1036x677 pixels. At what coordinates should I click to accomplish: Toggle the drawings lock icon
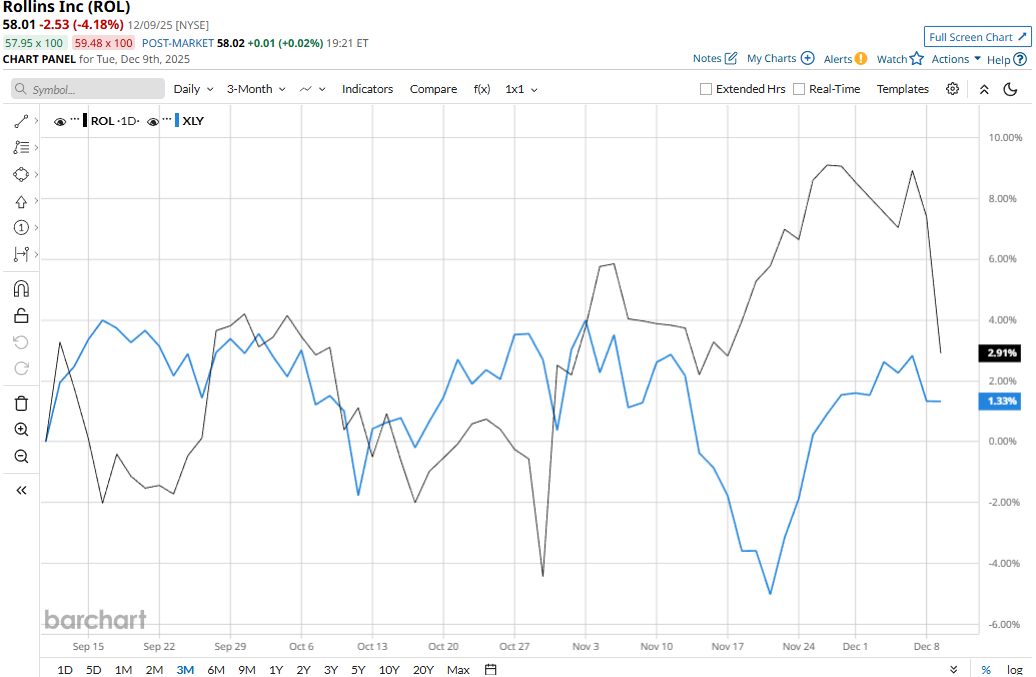pyautogui.click(x=21, y=316)
